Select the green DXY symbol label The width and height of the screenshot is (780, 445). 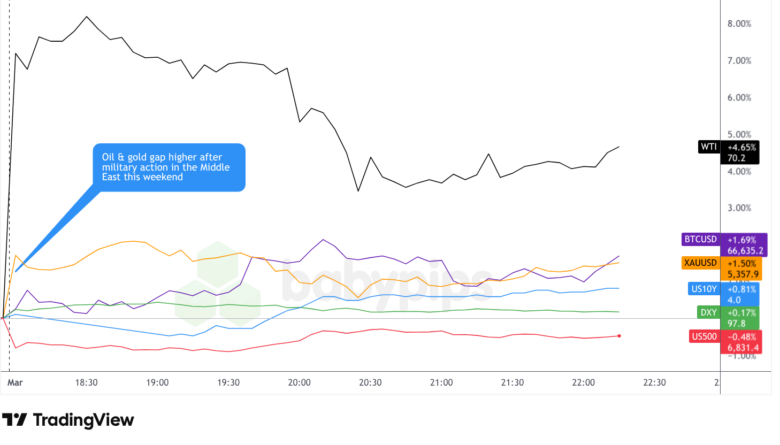pos(707,312)
